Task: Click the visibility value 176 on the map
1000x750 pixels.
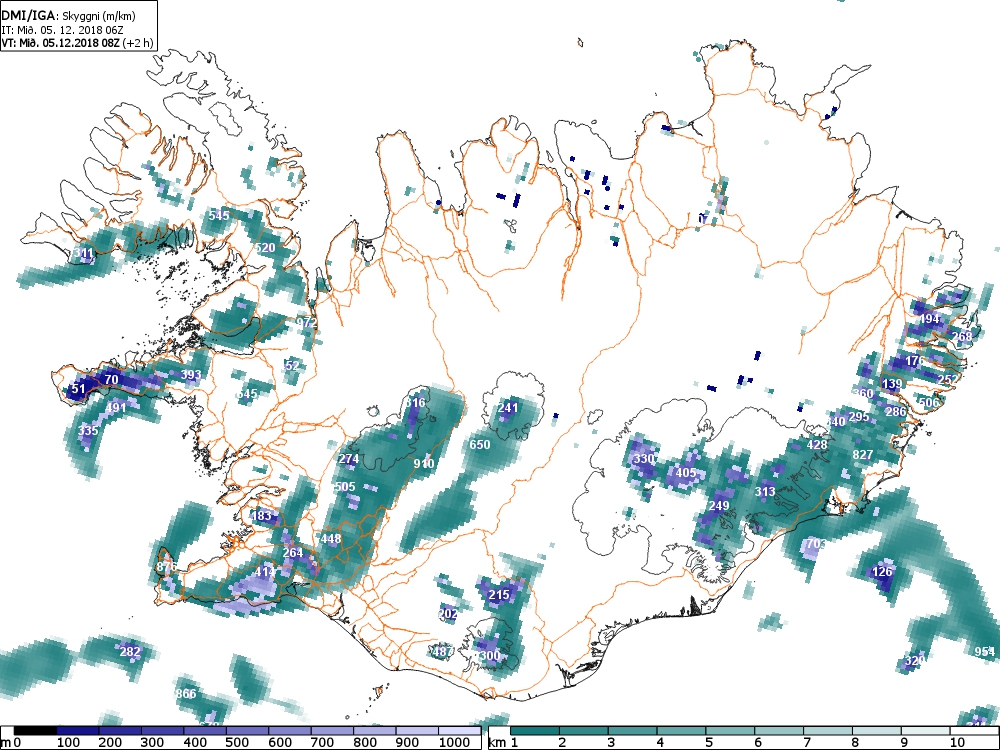Action: click(915, 361)
